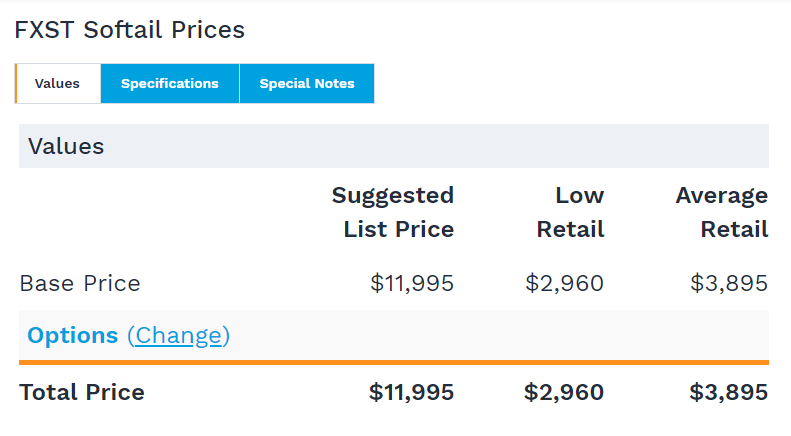
Task: Open the Special Notes tab
Action: 307,84
